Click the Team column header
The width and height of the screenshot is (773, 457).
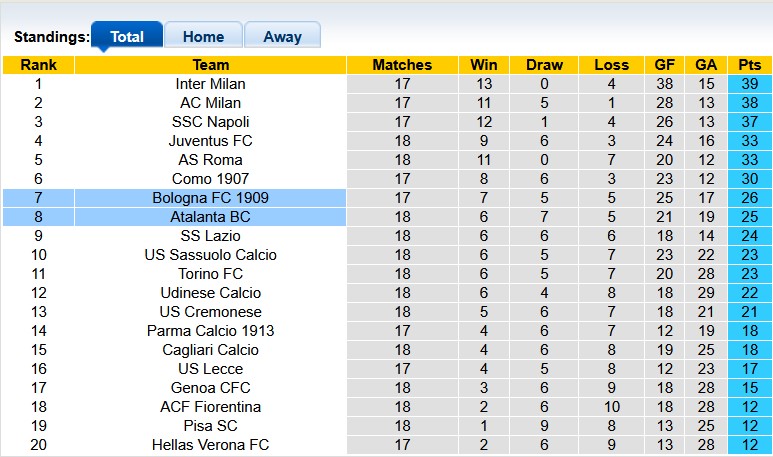(x=210, y=65)
